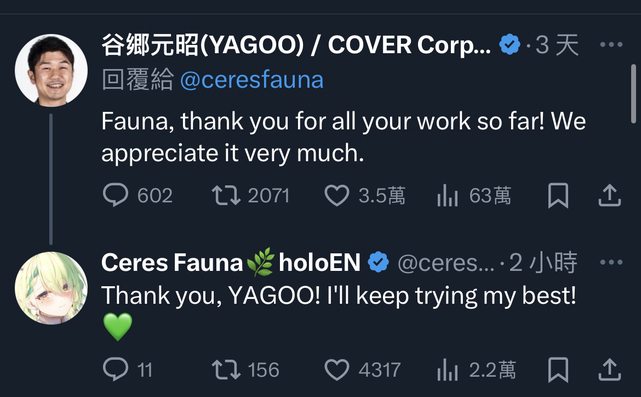
Task: Bookmark YAGOO's thank-you tweet
Action: 558,195
